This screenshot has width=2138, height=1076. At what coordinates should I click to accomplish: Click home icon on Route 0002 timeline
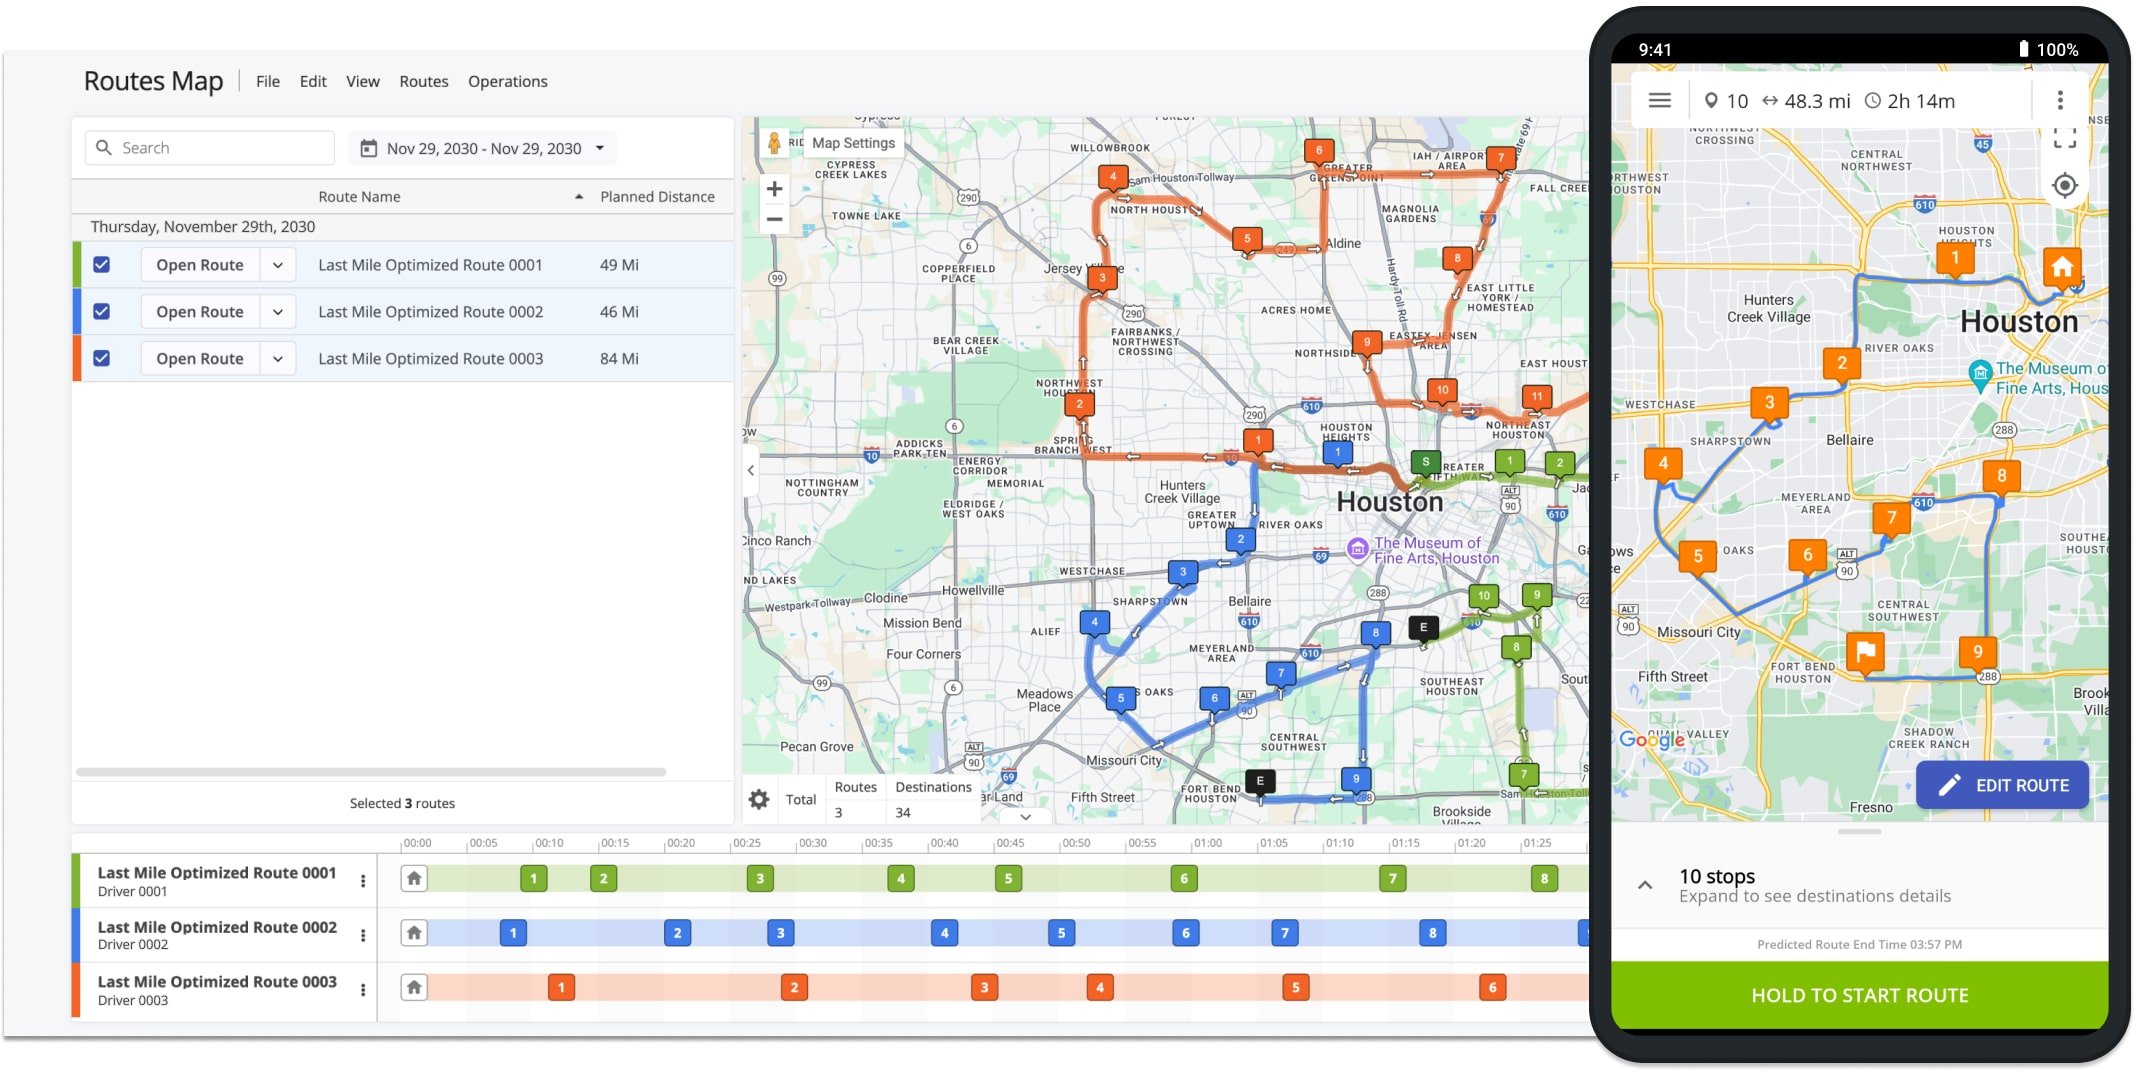coord(414,933)
